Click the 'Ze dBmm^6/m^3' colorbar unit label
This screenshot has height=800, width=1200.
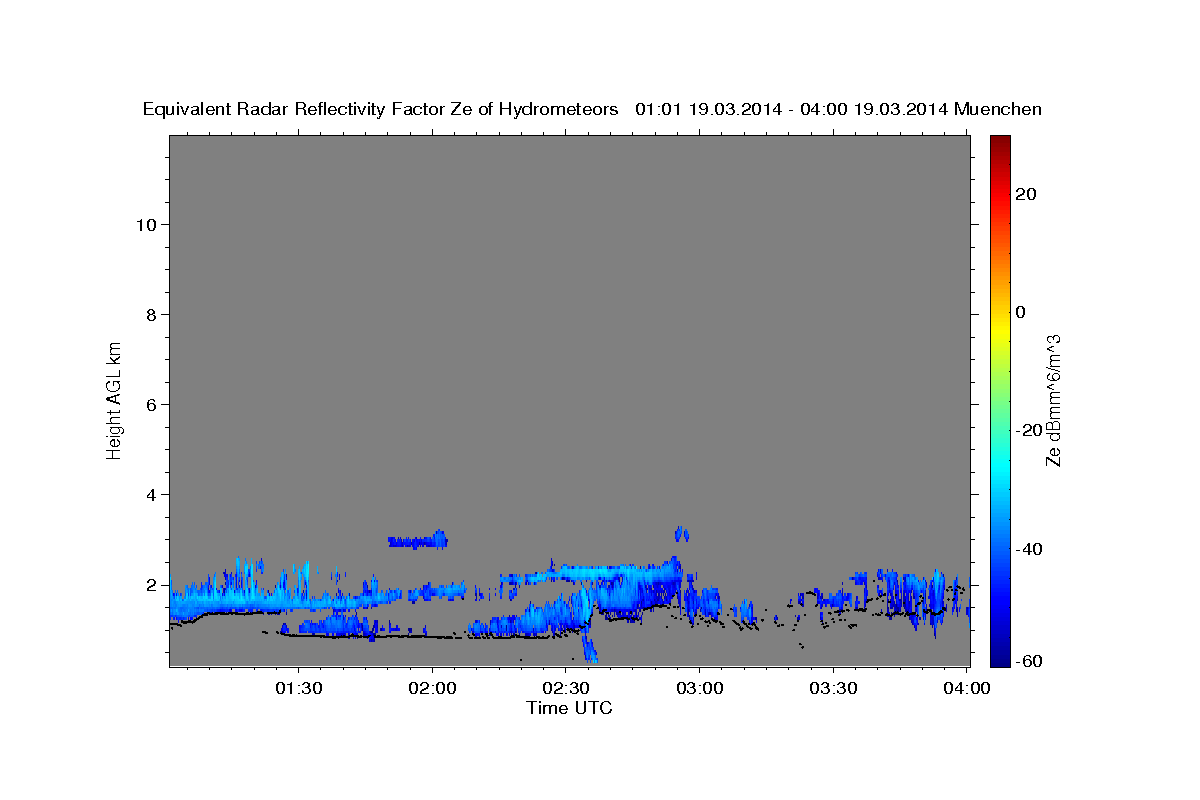(1053, 399)
